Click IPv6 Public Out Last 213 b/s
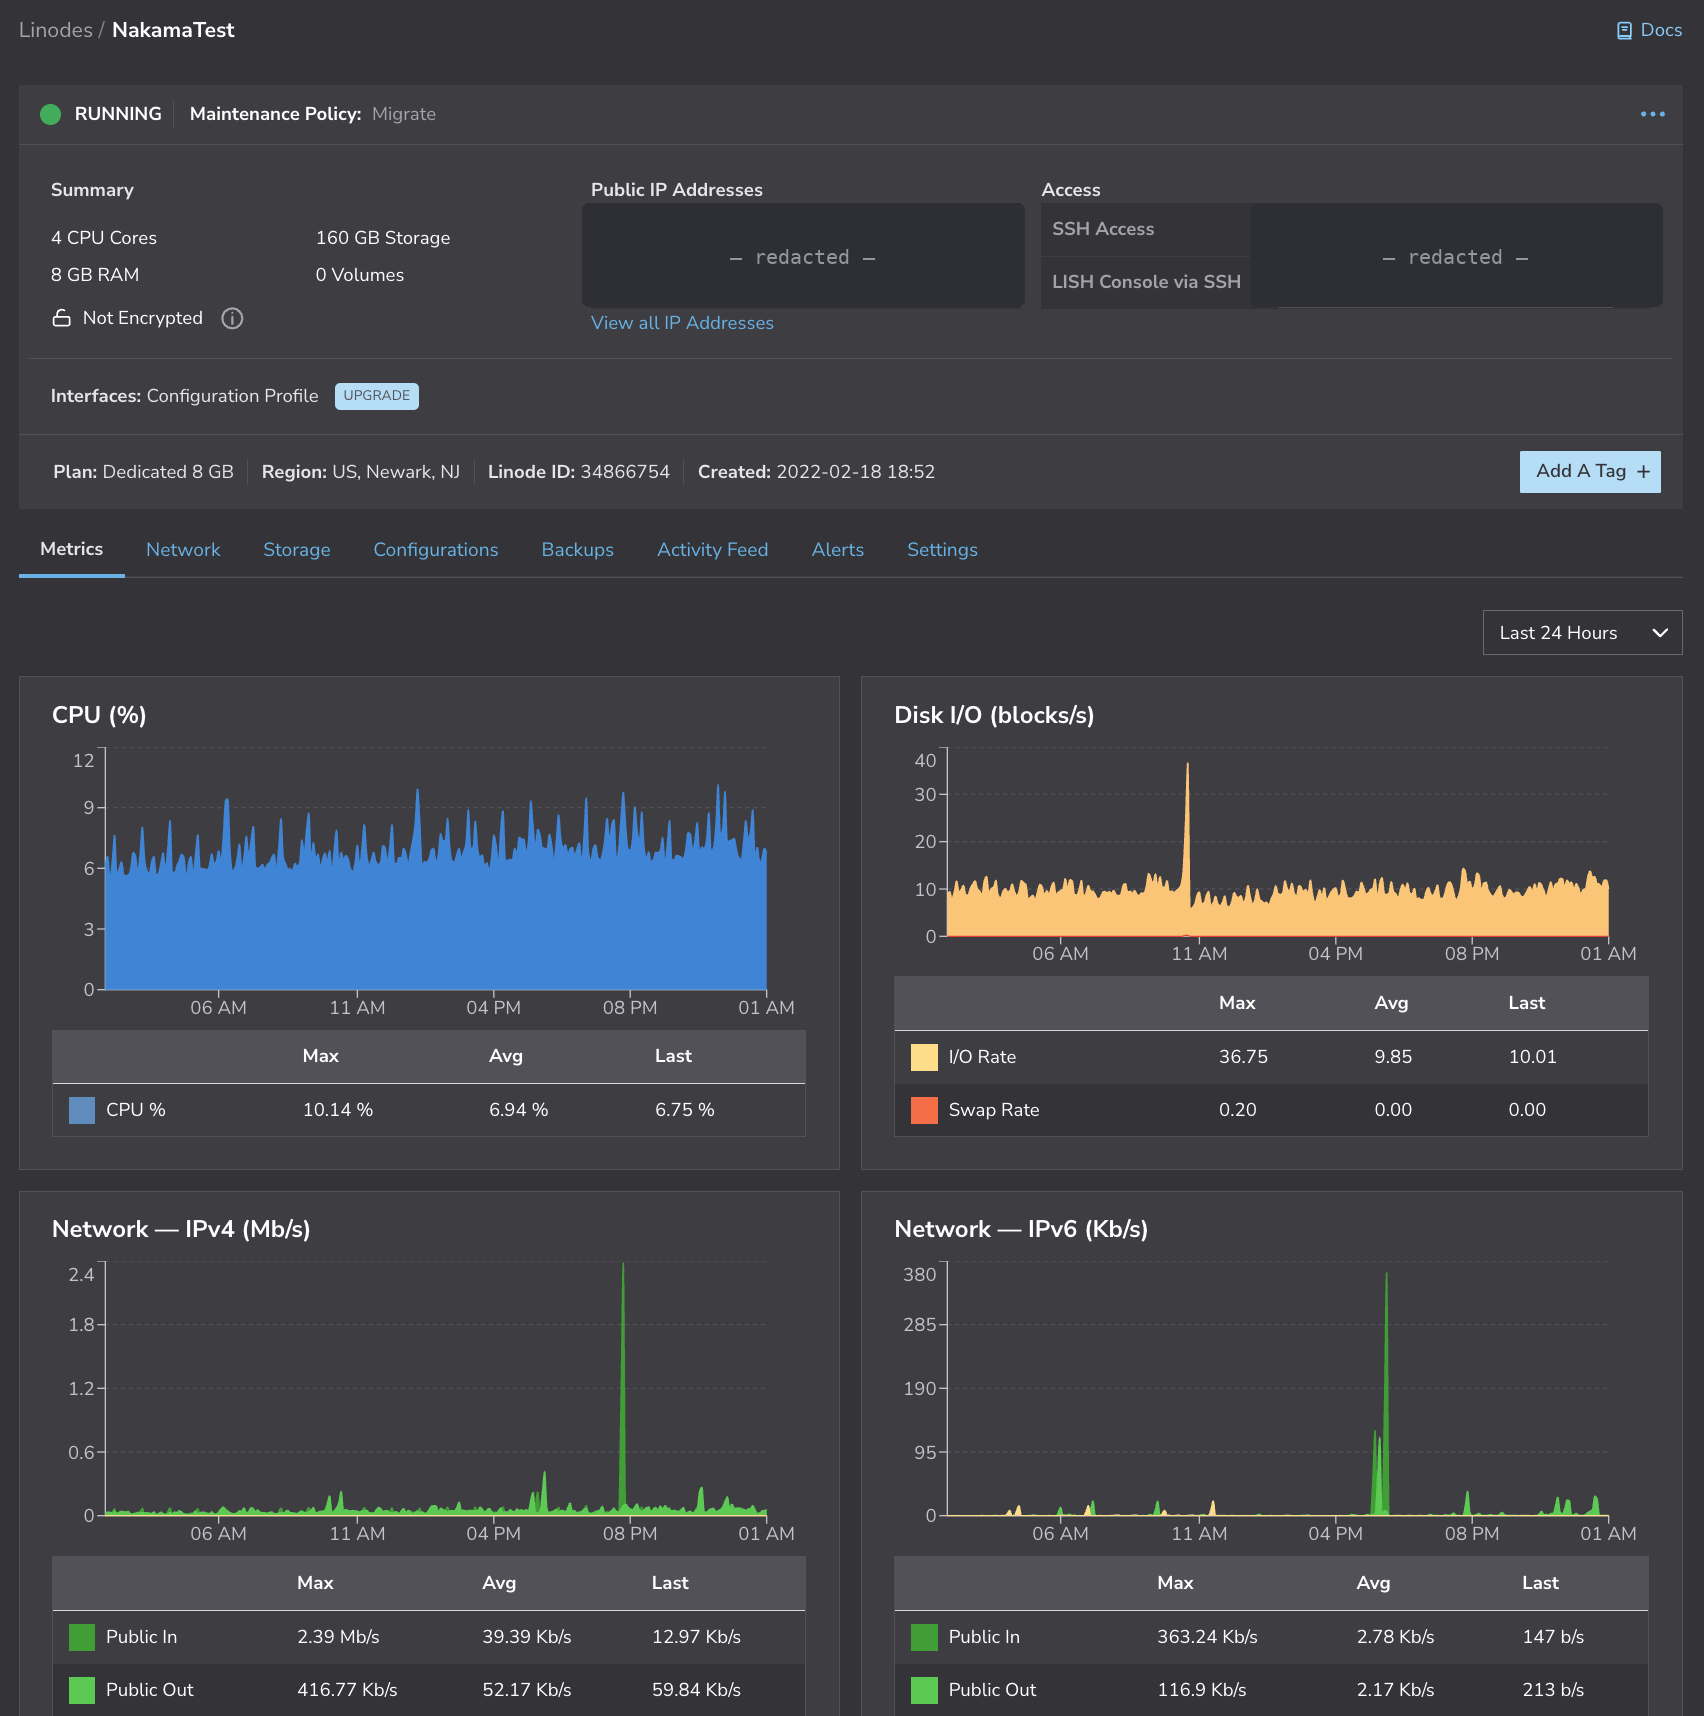This screenshot has width=1704, height=1716. [1553, 1690]
